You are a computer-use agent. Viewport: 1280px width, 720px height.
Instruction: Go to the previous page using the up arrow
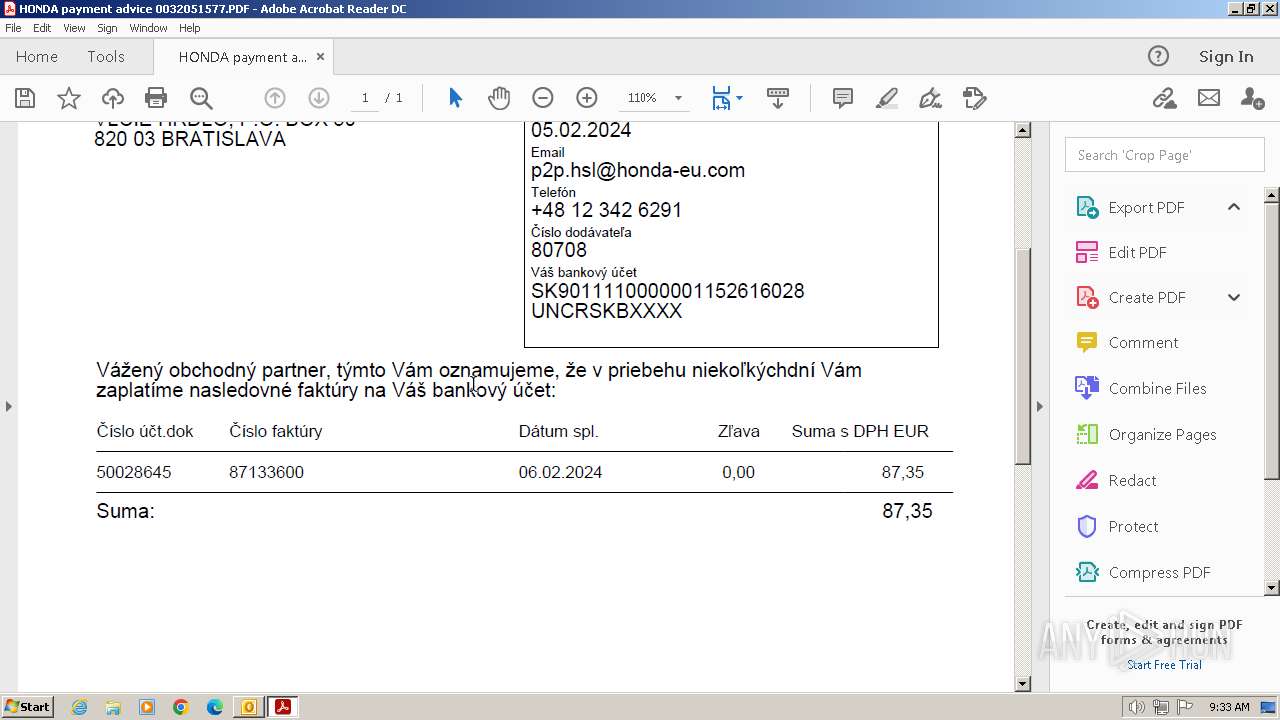pos(275,98)
